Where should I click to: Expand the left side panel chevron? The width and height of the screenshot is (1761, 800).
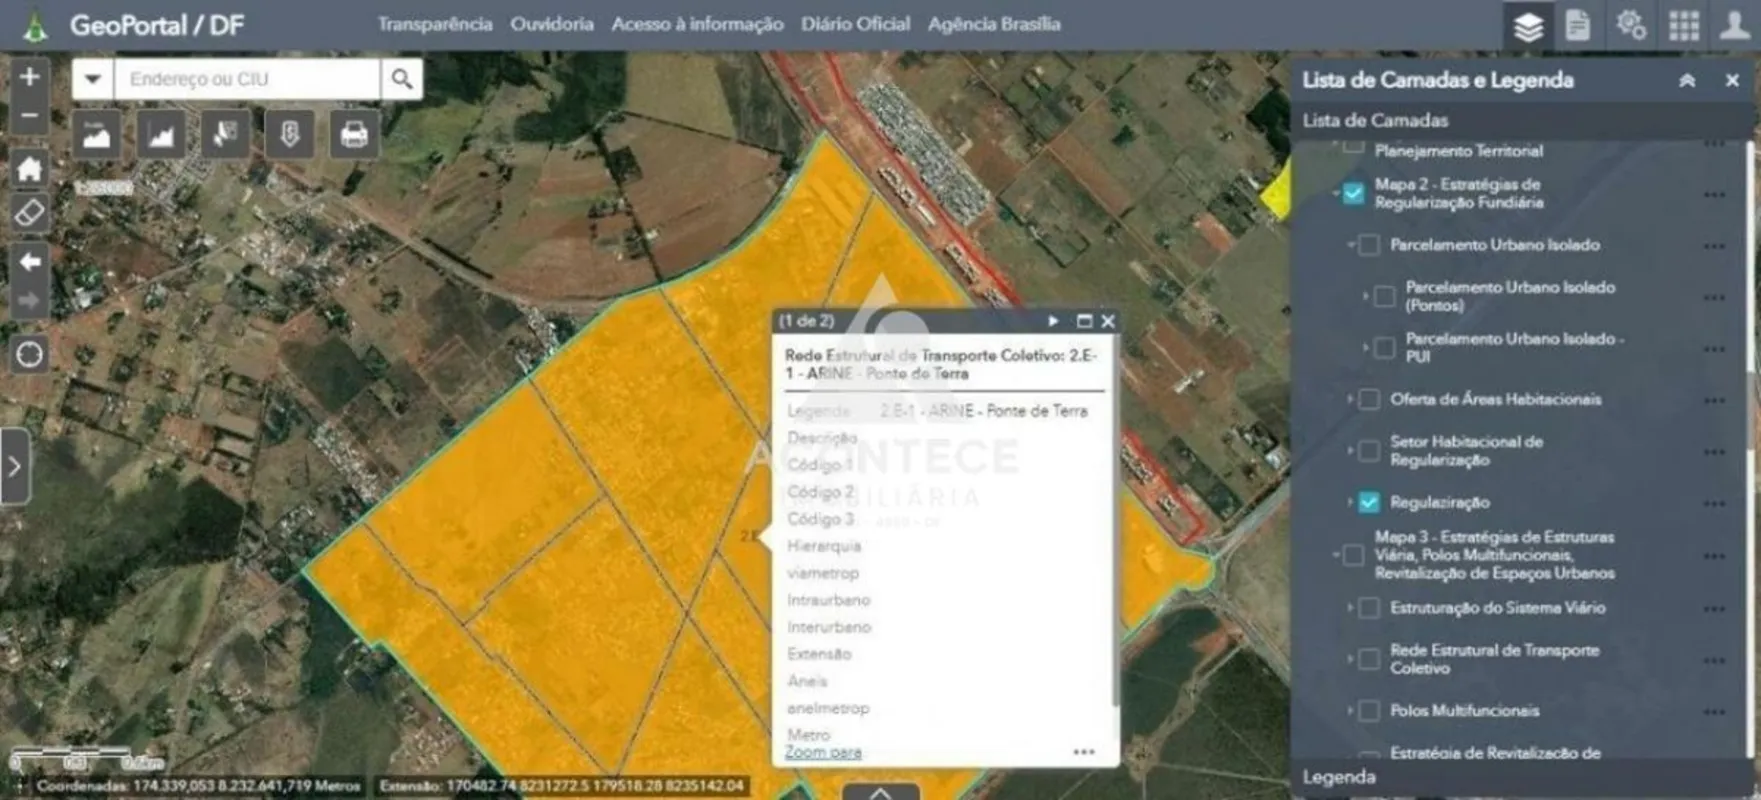tap(14, 466)
